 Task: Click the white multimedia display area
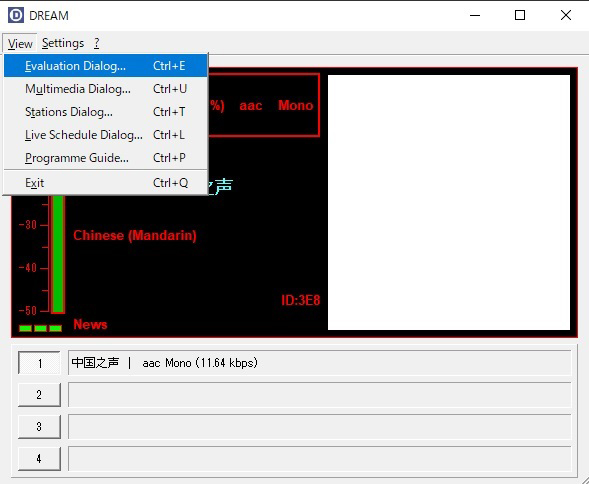449,203
